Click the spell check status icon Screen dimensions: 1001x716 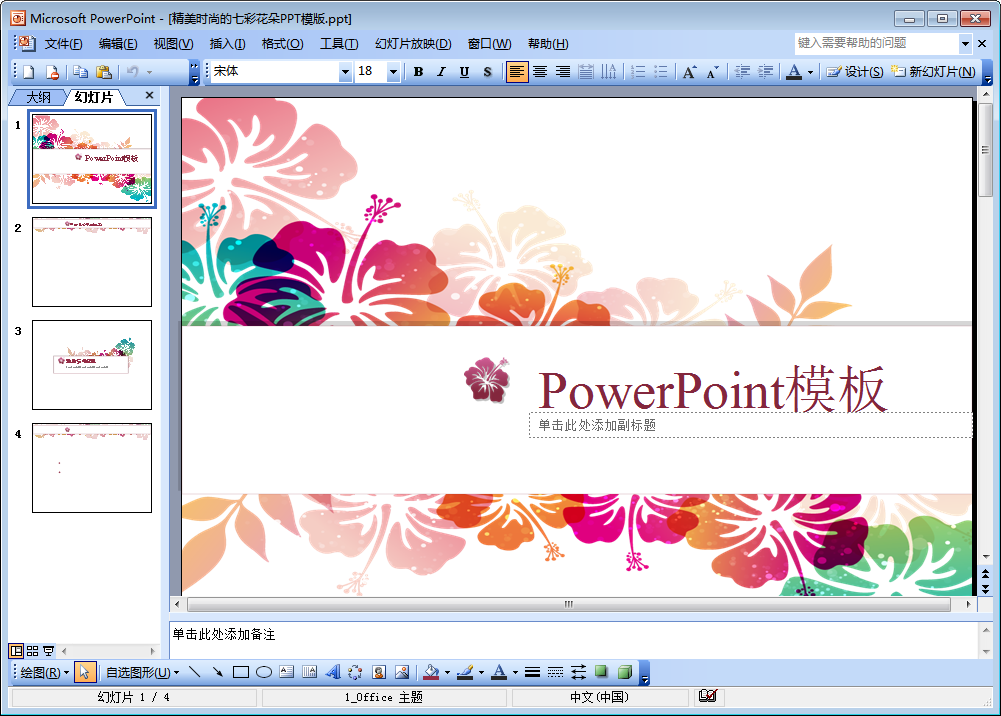[707, 696]
